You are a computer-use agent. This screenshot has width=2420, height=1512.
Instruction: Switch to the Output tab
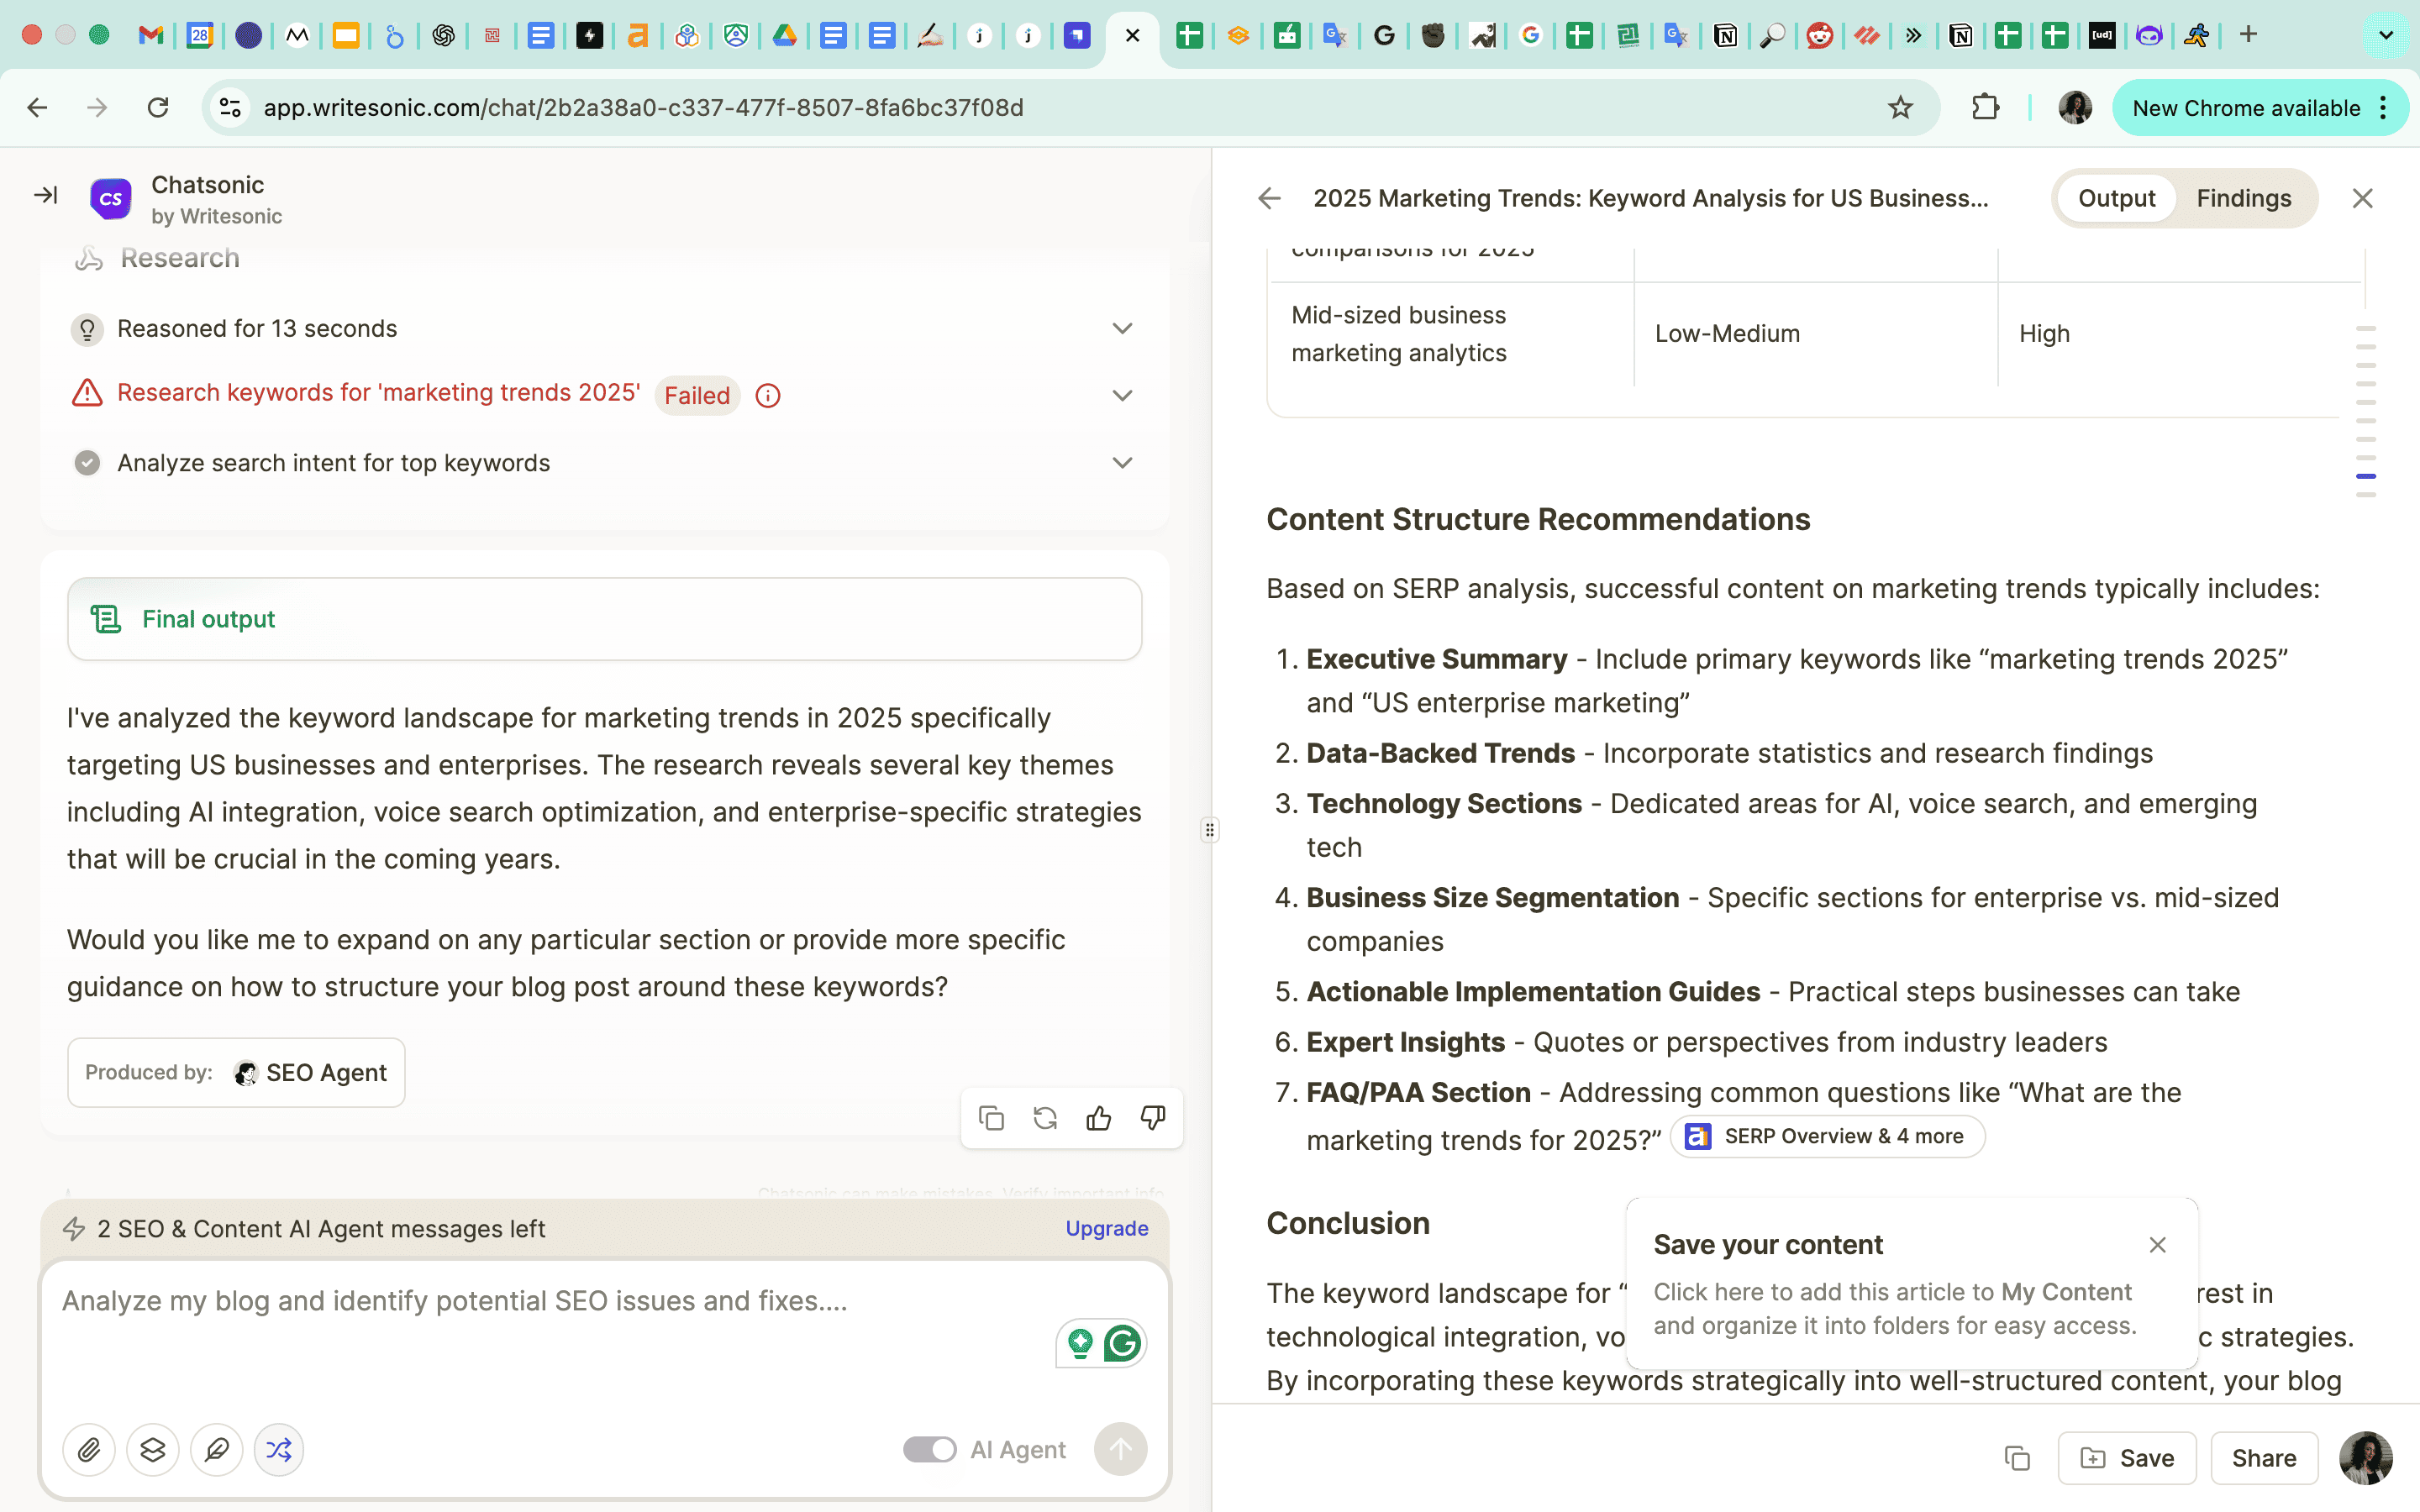pyautogui.click(x=2116, y=198)
